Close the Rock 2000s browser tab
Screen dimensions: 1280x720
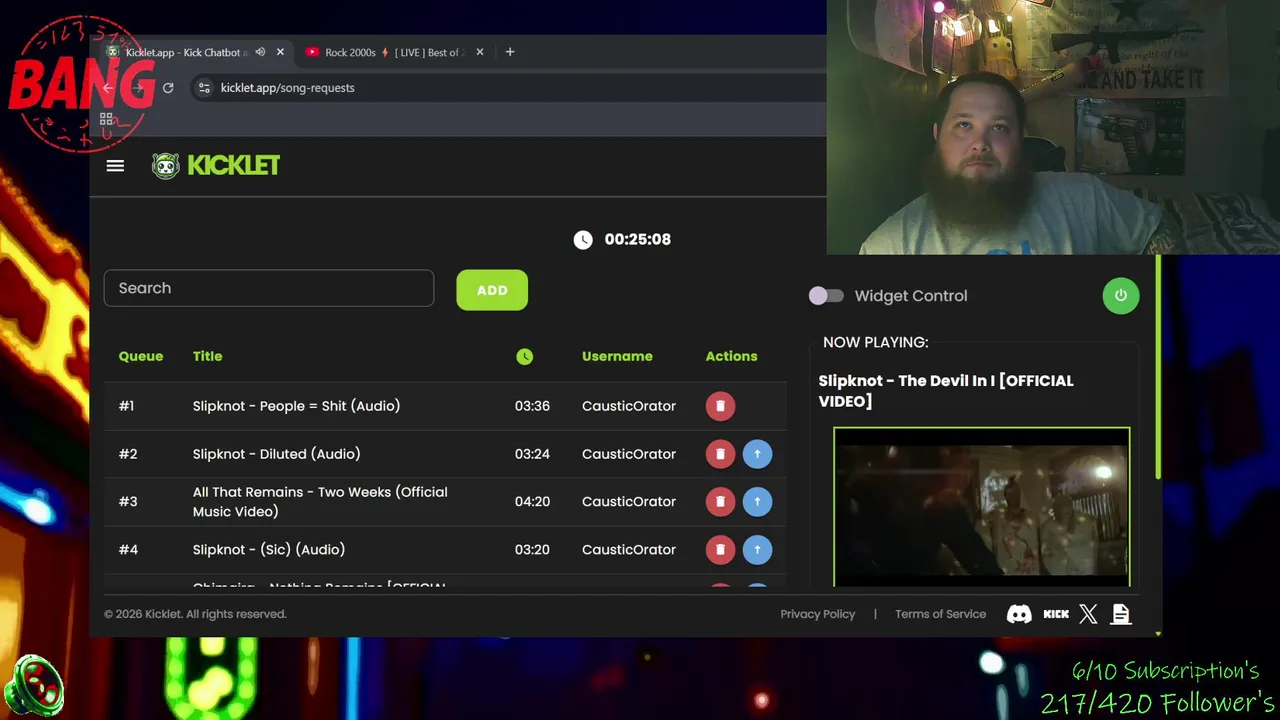479,52
